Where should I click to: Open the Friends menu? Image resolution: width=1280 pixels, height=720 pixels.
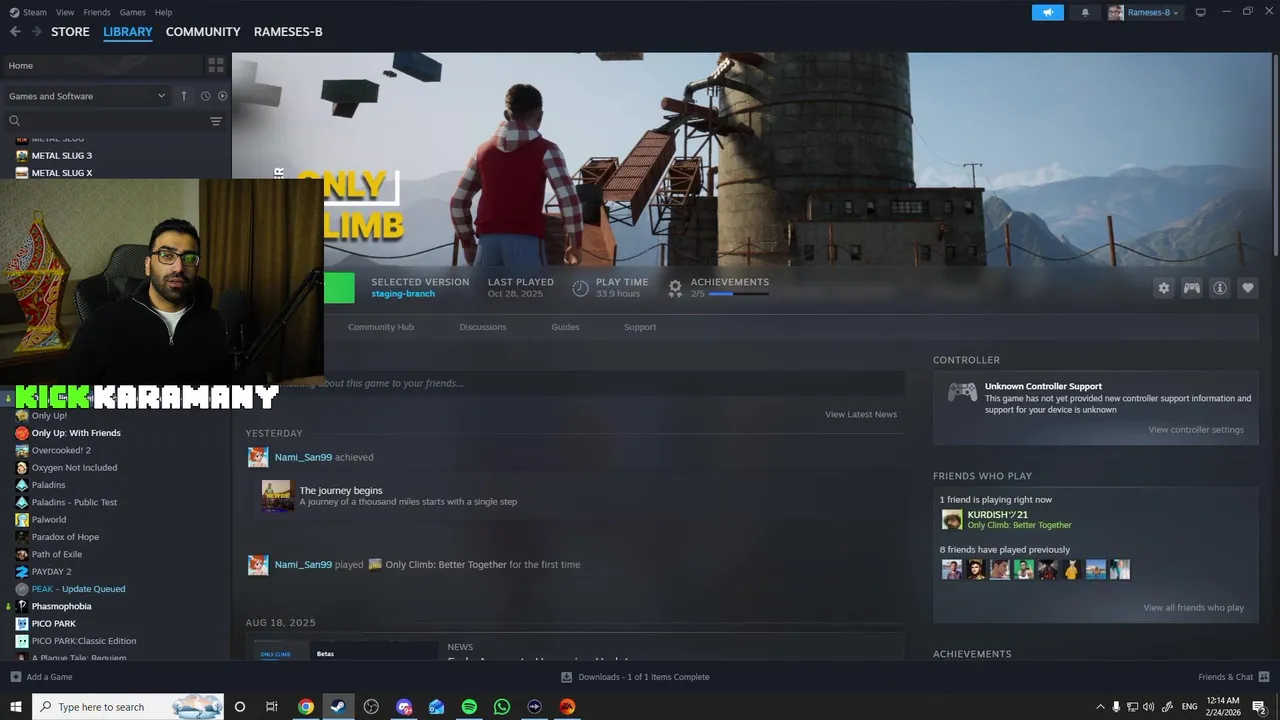click(97, 12)
